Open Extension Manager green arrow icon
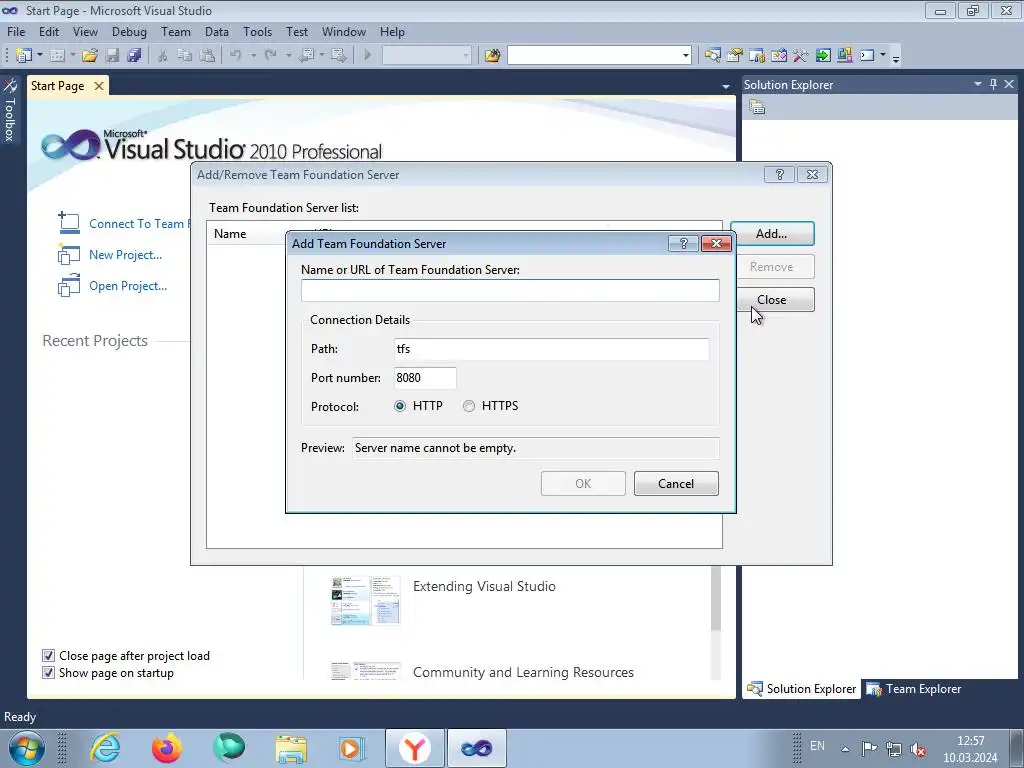The image size is (1024, 768). pos(823,56)
